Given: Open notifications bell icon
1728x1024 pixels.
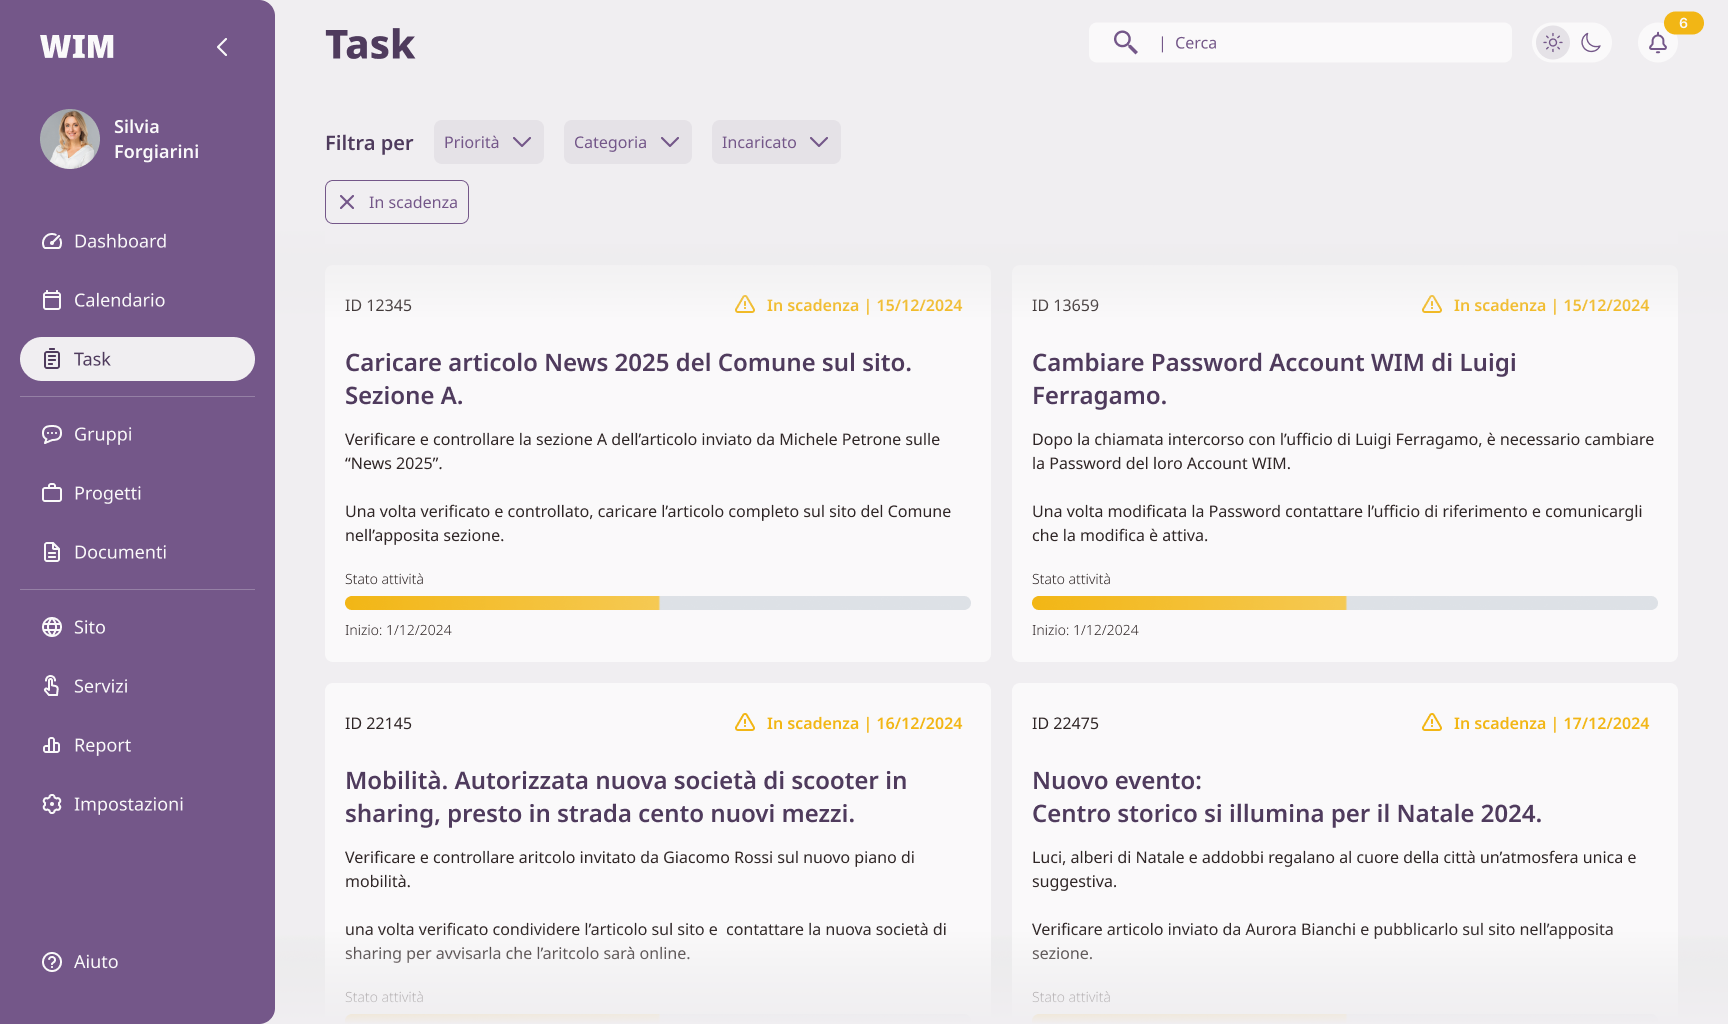Looking at the screenshot, I should (1658, 43).
